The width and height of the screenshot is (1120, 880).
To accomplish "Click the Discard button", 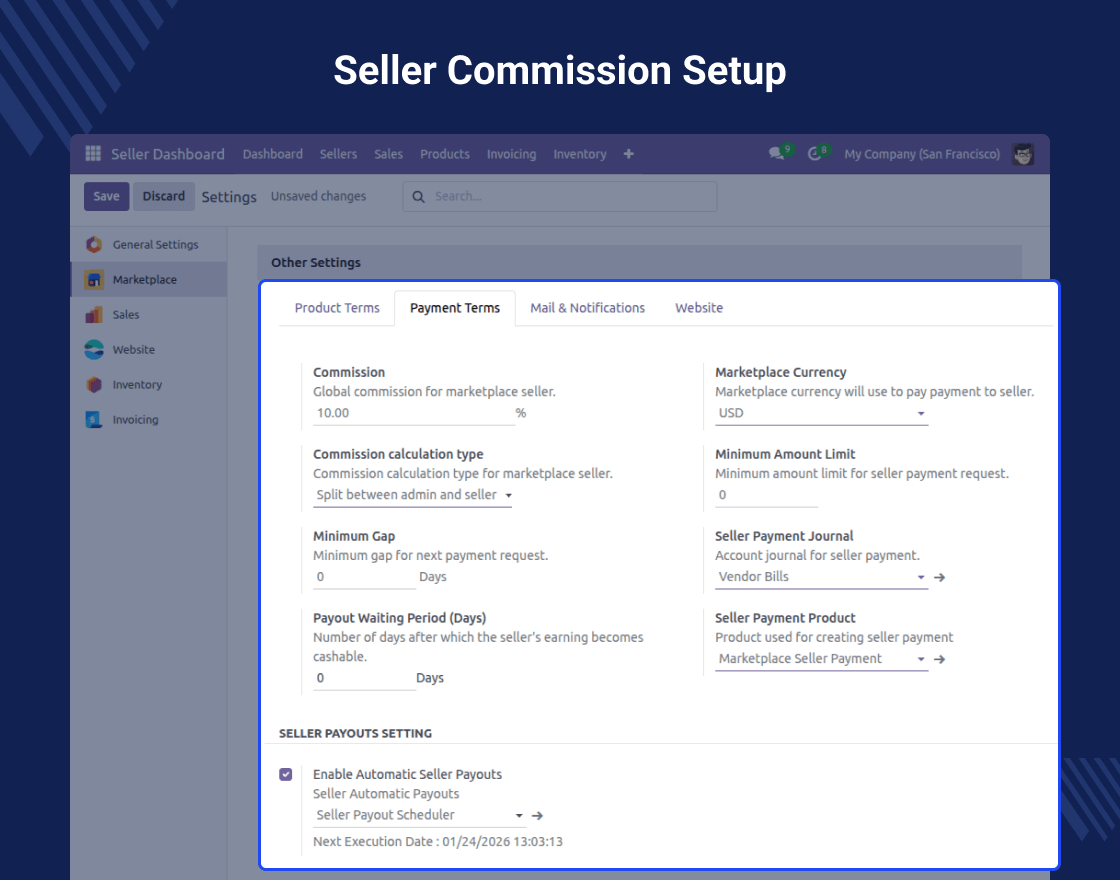I will (x=164, y=196).
